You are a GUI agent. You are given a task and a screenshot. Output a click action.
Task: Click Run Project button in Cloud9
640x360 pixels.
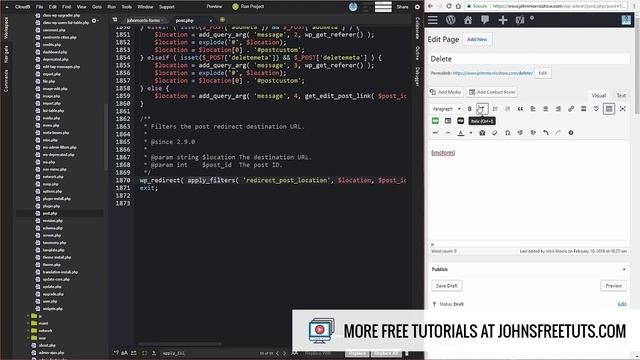click(x=249, y=7)
